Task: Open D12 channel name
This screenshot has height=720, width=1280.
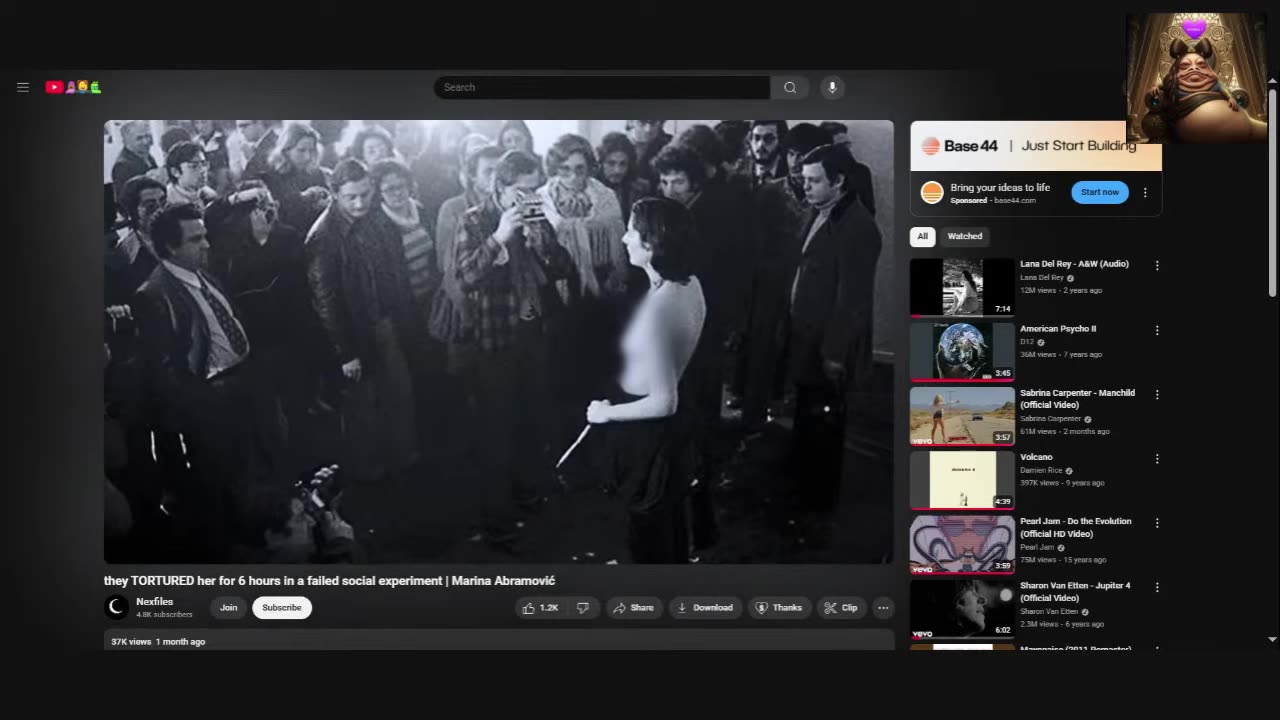Action: (x=1027, y=342)
